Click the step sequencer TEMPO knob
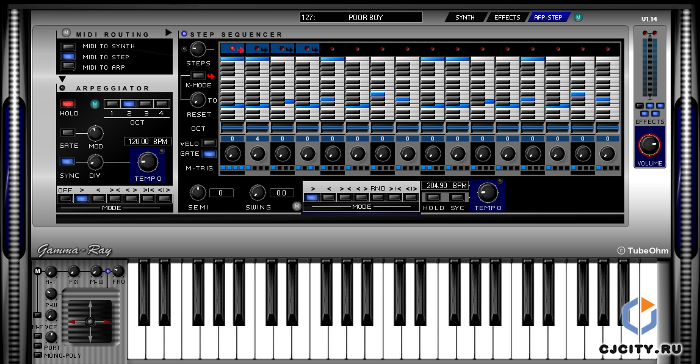Viewport: 700px width, 364px height. (488, 192)
